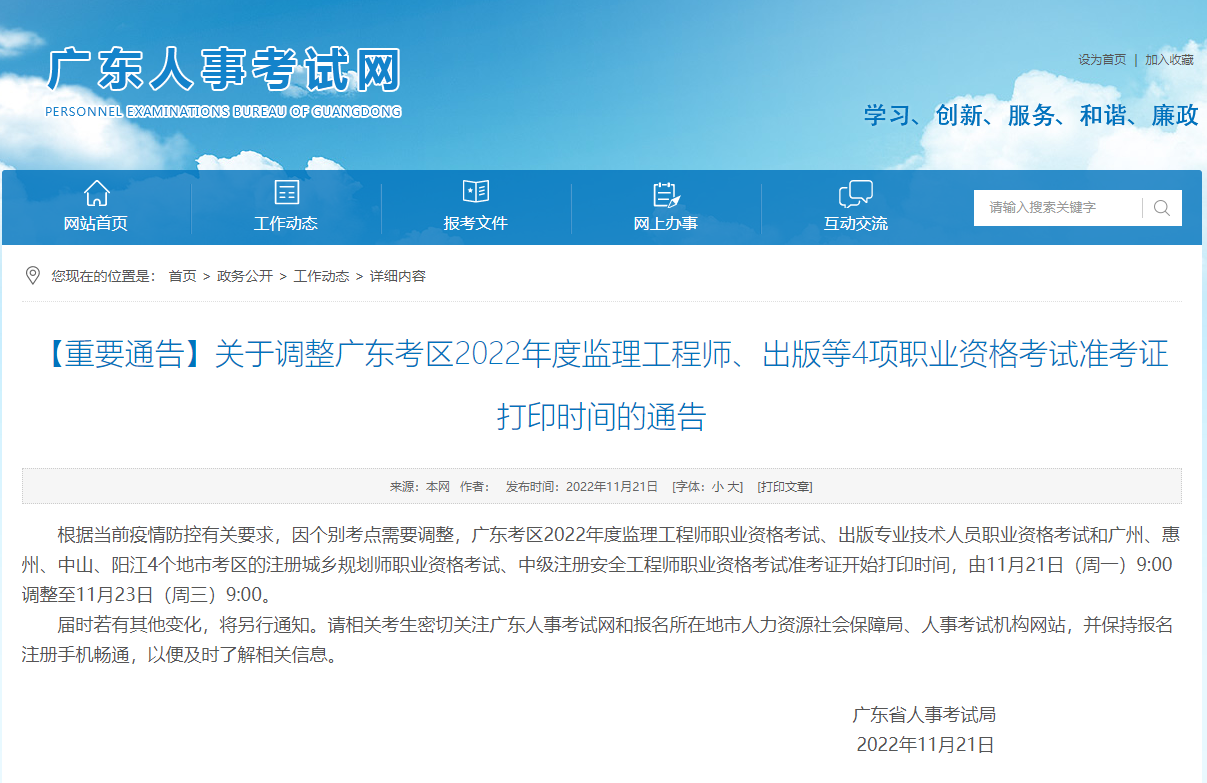The image size is (1207, 783).
Task: Switch font size to 小
Action: coord(717,487)
